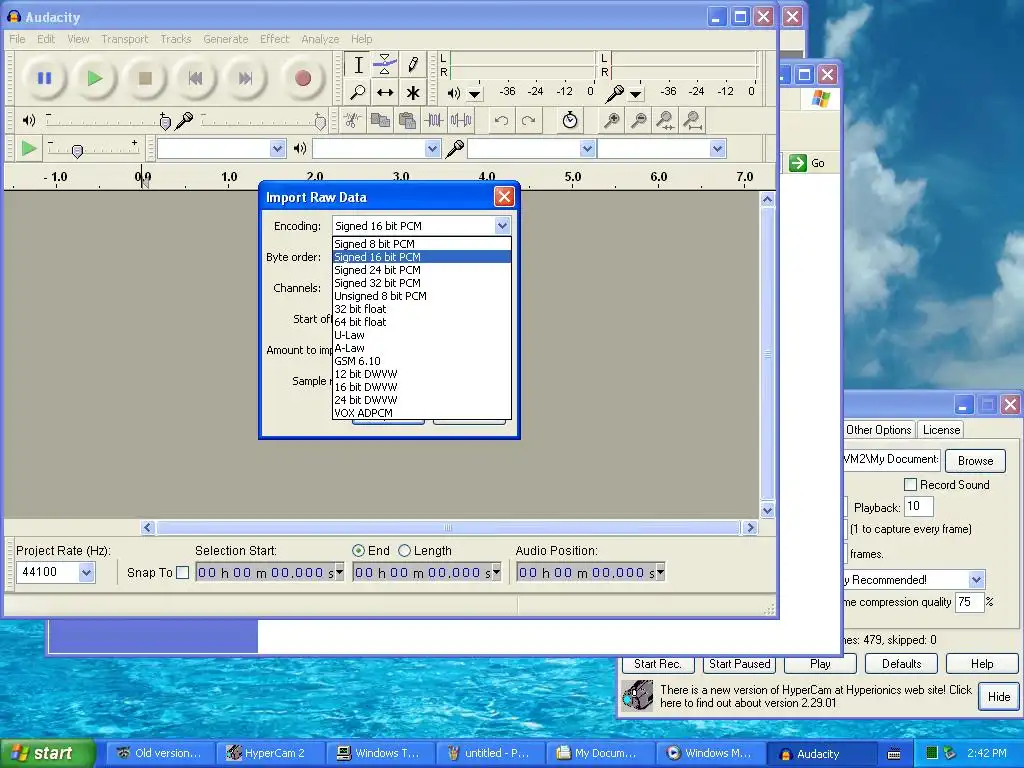Open the input channels dropdown
Screen dimensions: 1024x768
coord(718,149)
